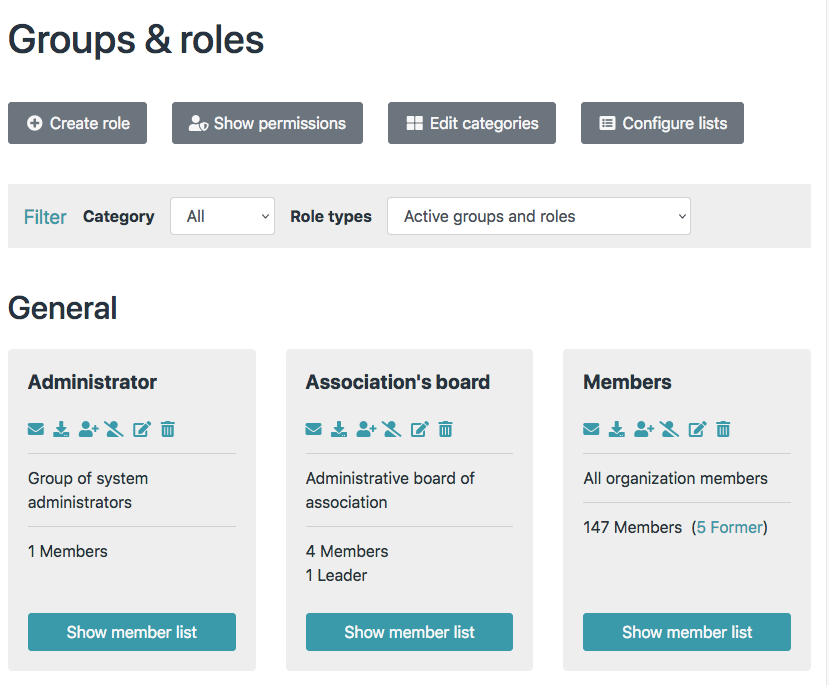Expand the Role types dropdown
Viewport: 829px width, 685px height.
click(x=538, y=216)
